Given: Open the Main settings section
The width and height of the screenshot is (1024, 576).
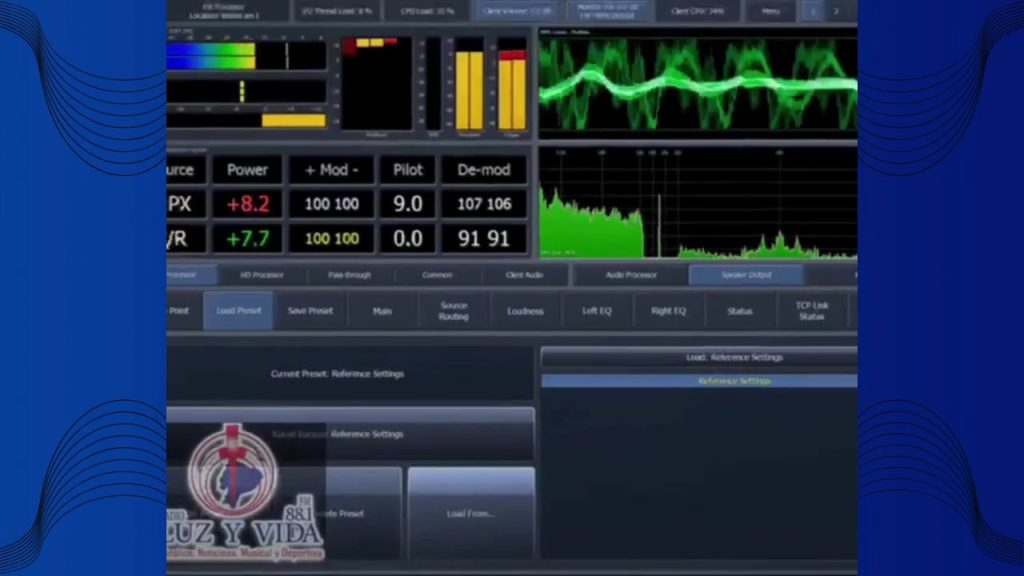Looking at the screenshot, I should pyautogui.click(x=382, y=311).
